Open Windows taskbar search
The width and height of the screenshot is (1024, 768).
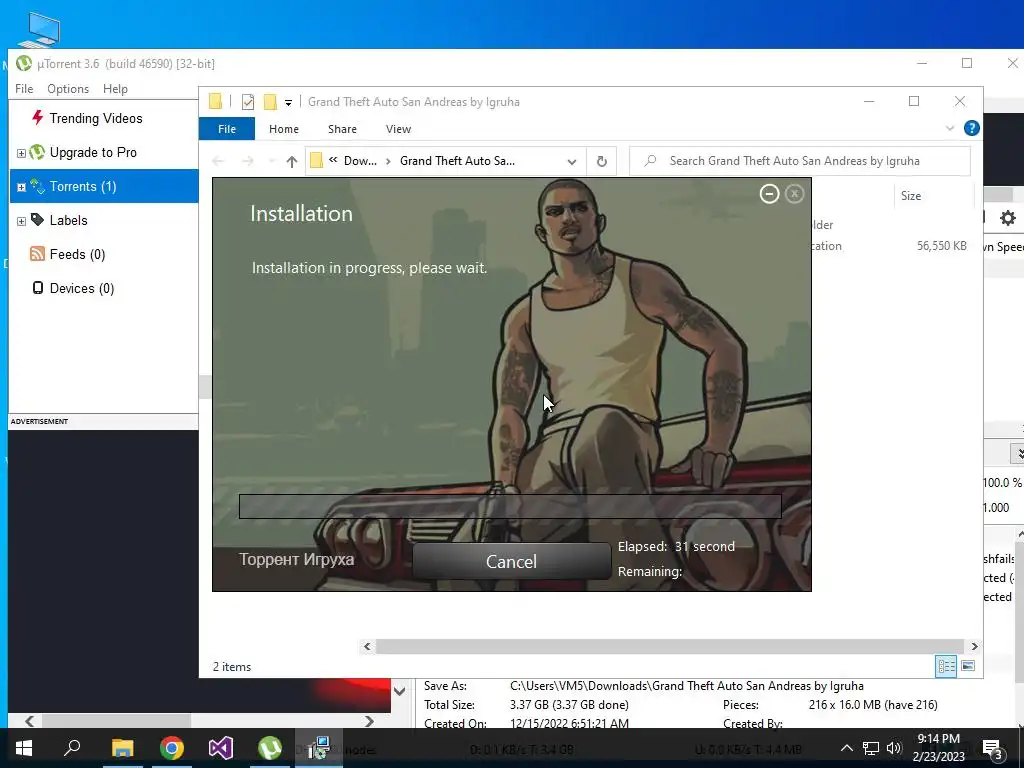[x=72, y=748]
